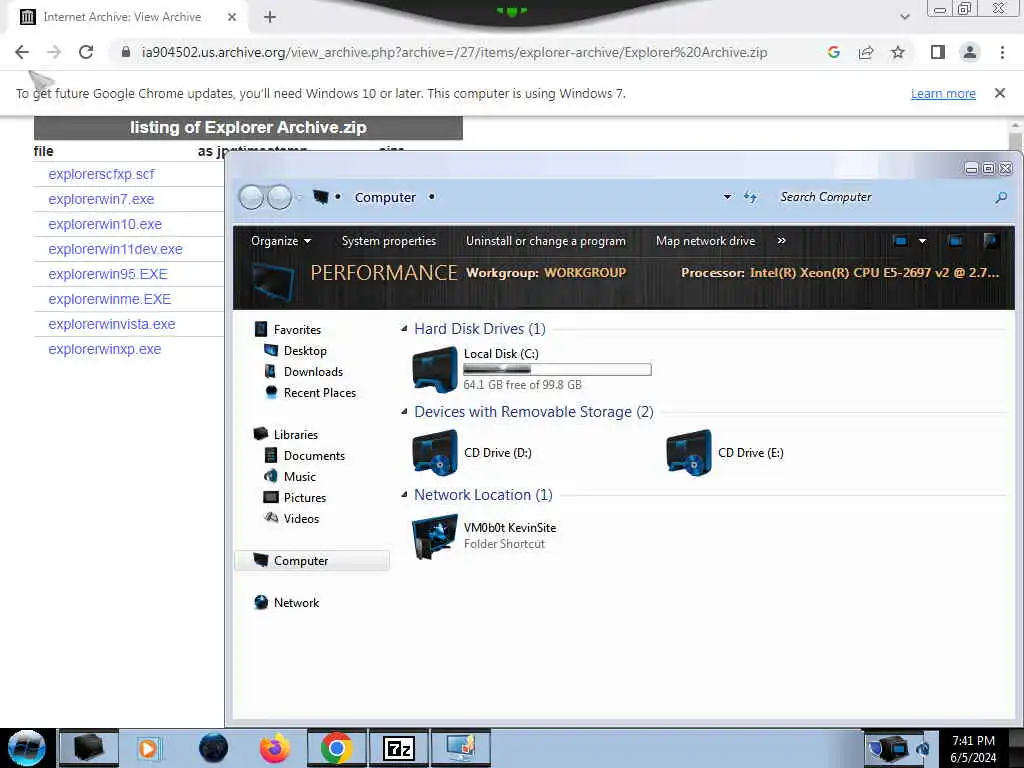The width and height of the screenshot is (1024, 768).
Task: Show more toolbar commands chevron
Action: point(781,241)
